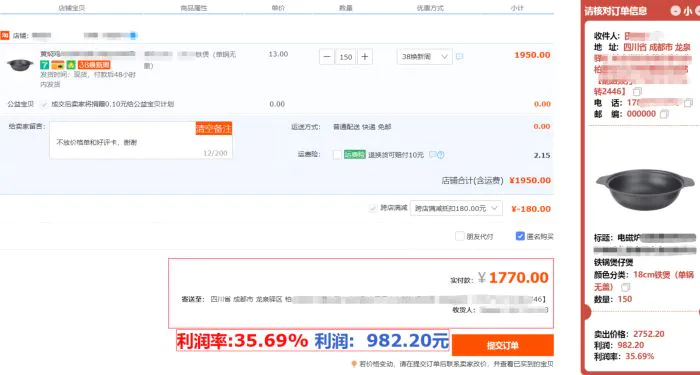Click the orange submit order button
The height and width of the screenshot is (375, 700).
[503, 346]
